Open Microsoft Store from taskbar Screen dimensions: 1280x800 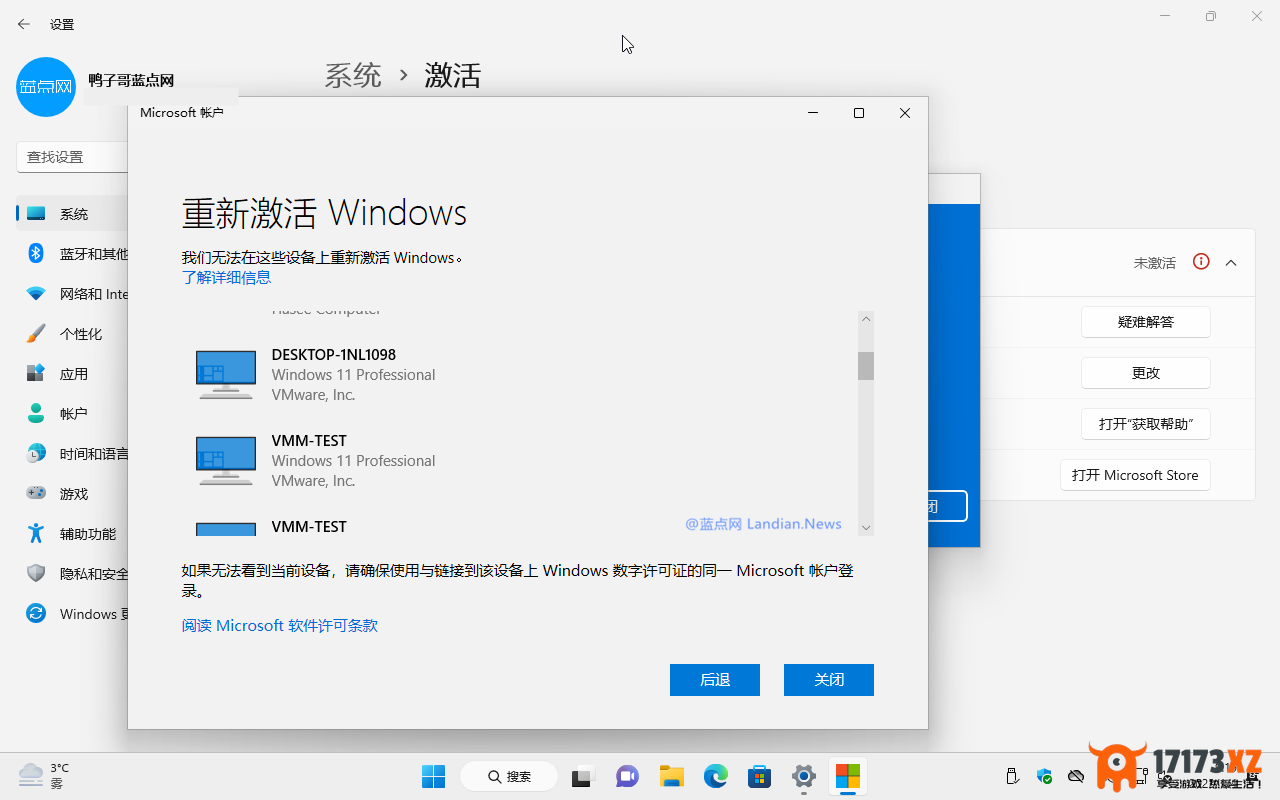tap(759, 776)
